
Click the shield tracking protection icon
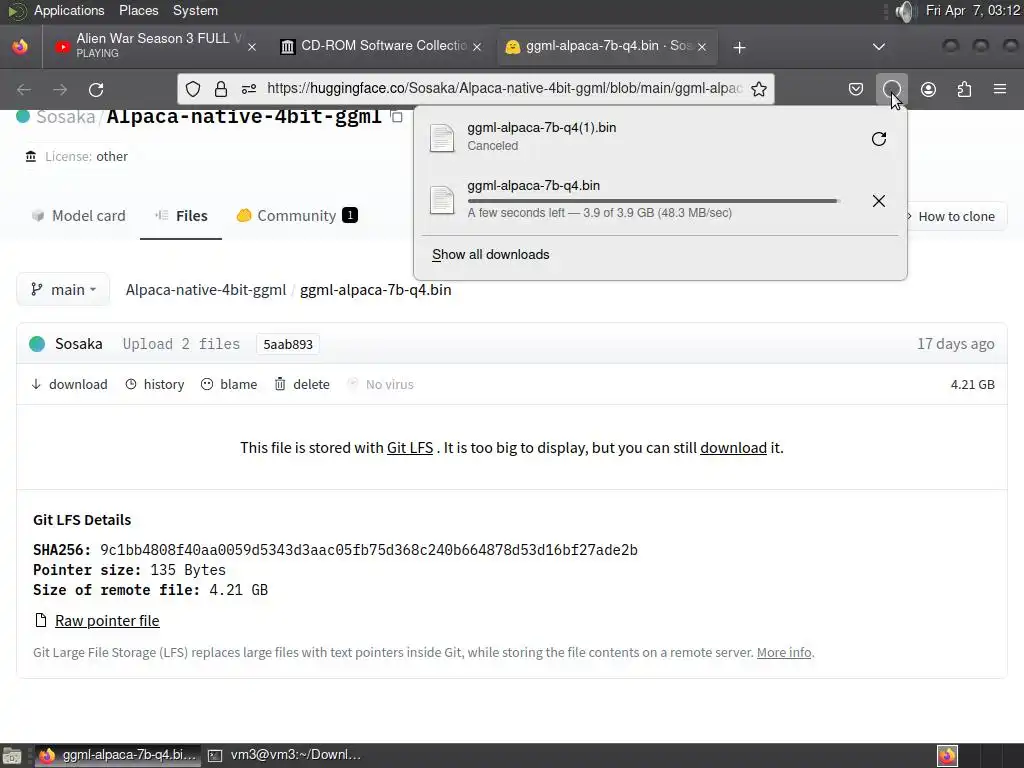[x=193, y=89]
